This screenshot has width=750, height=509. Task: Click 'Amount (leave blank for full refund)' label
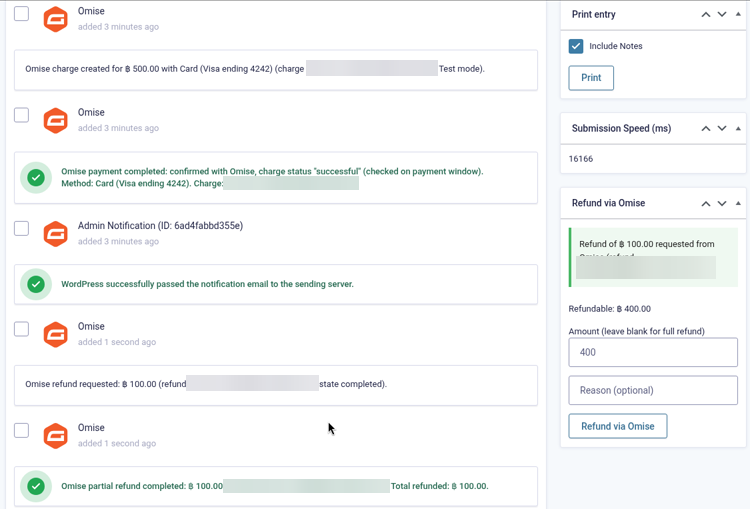[x=636, y=332]
